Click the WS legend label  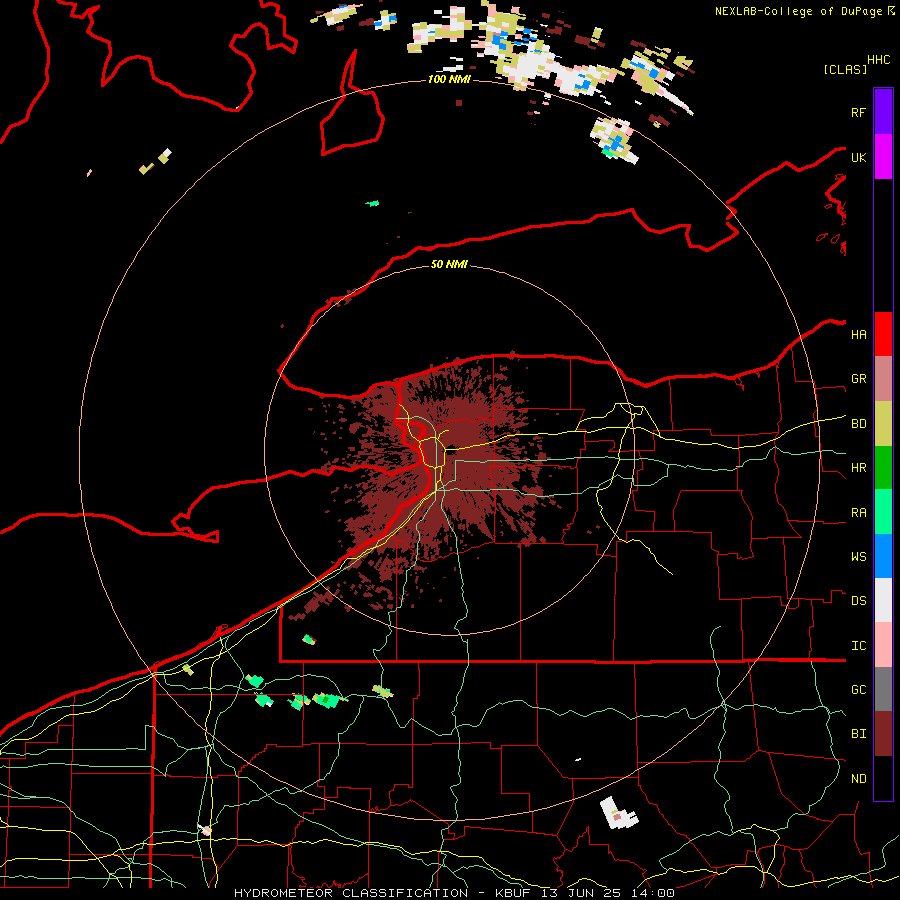coord(858,557)
